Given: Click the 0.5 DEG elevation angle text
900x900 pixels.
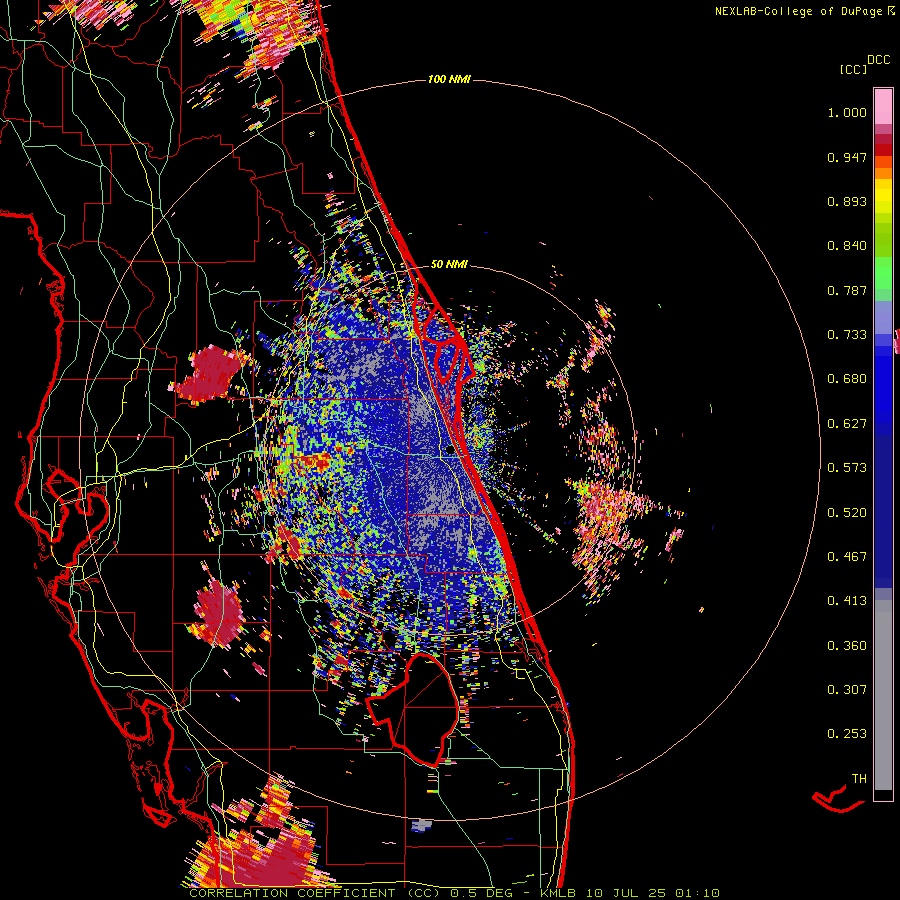Looking at the screenshot, I should 485,893.
